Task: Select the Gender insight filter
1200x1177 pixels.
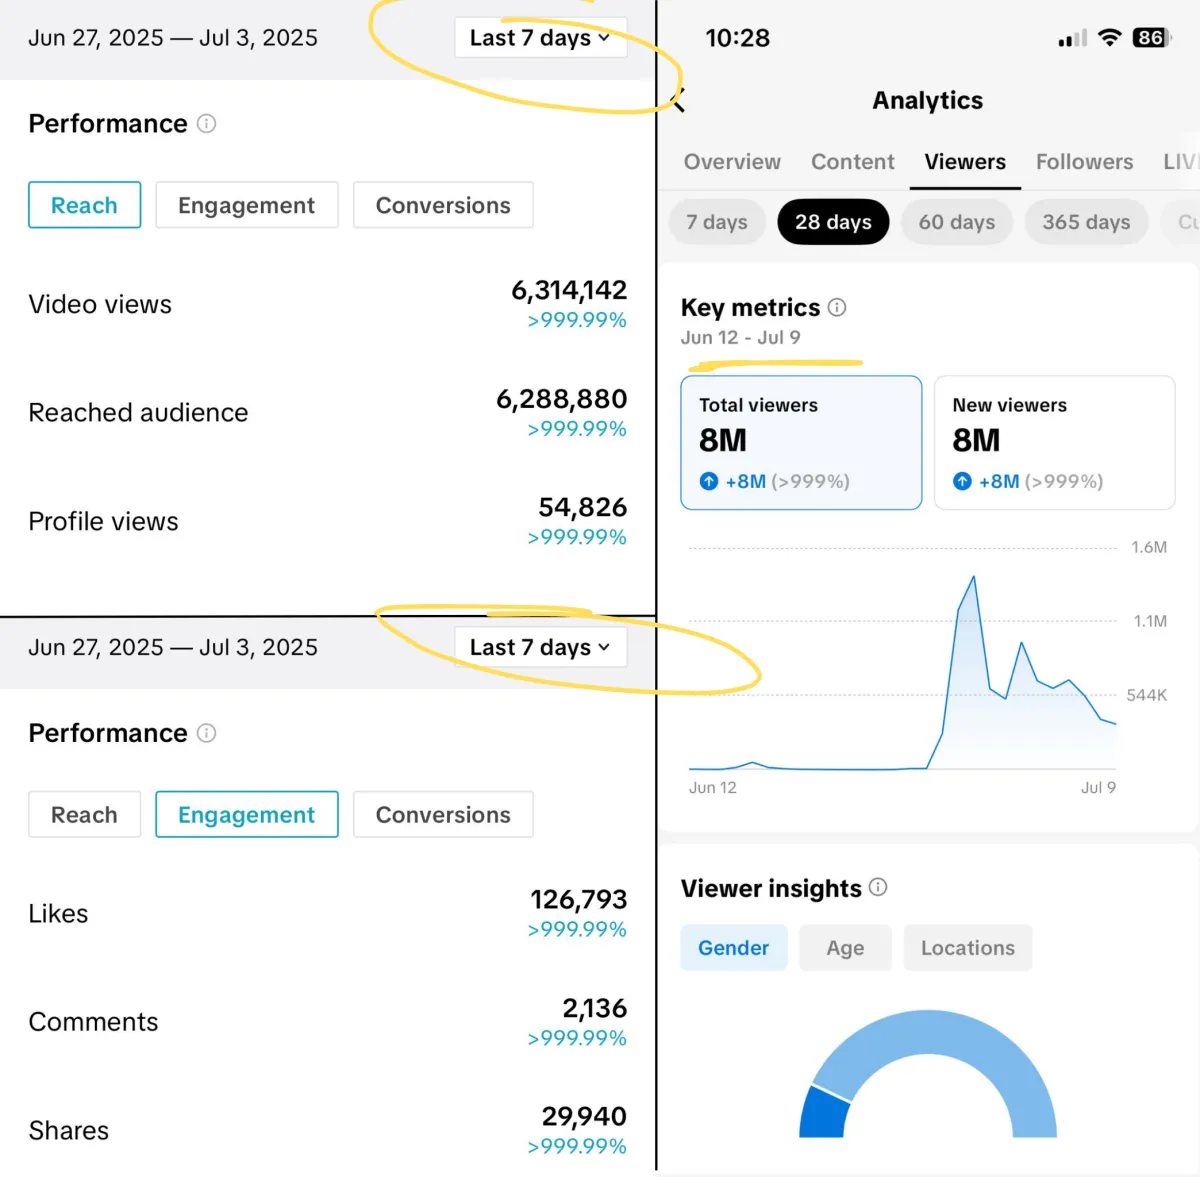Action: (734, 948)
